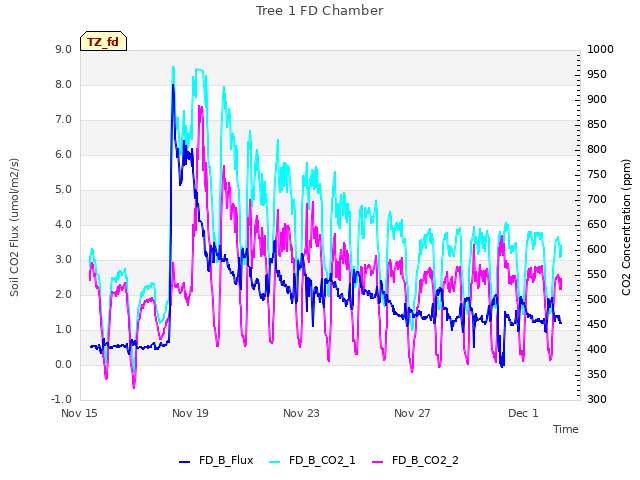Screen dimensions: 640x480
Task: Click the 800 ppm right axis value
Action: tap(597, 149)
